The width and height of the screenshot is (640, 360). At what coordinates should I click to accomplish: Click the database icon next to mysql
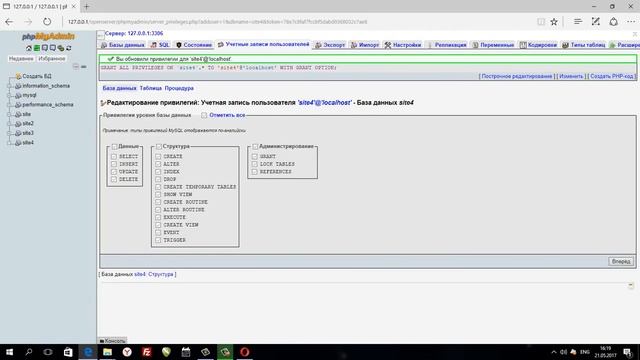pos(18,96)
